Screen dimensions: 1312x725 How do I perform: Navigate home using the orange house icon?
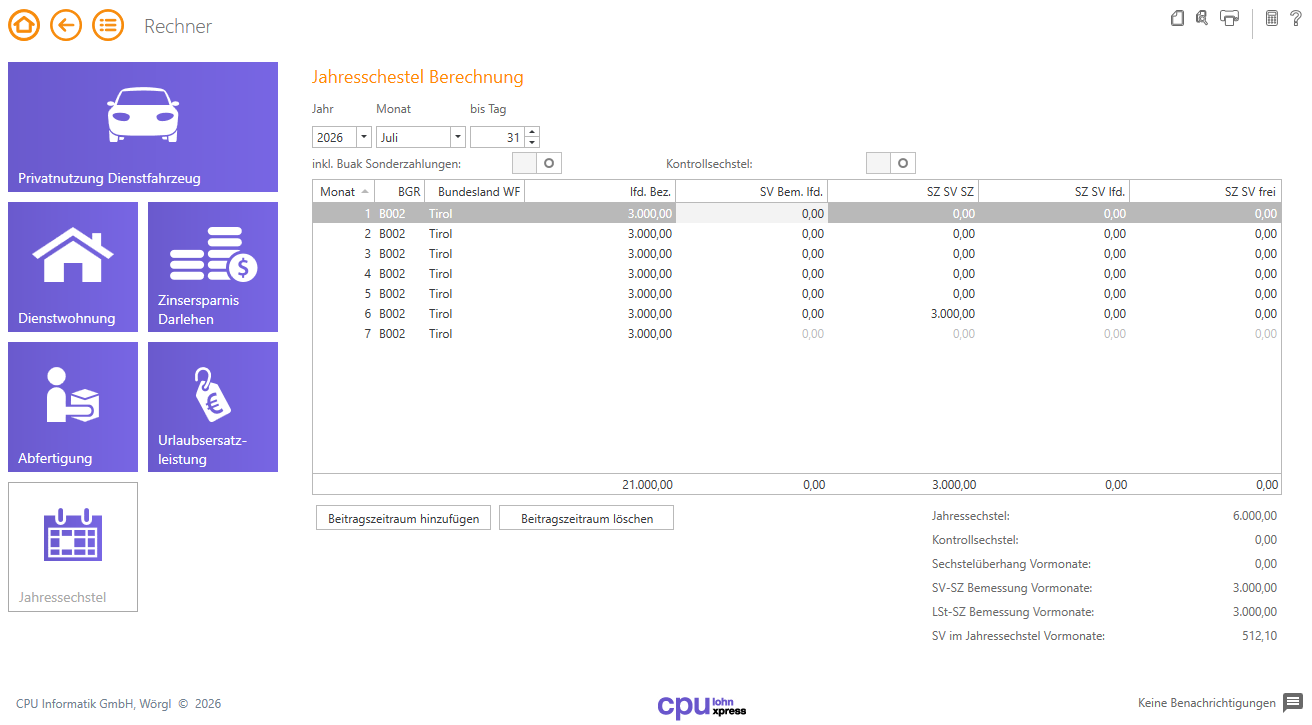(24, 25)
